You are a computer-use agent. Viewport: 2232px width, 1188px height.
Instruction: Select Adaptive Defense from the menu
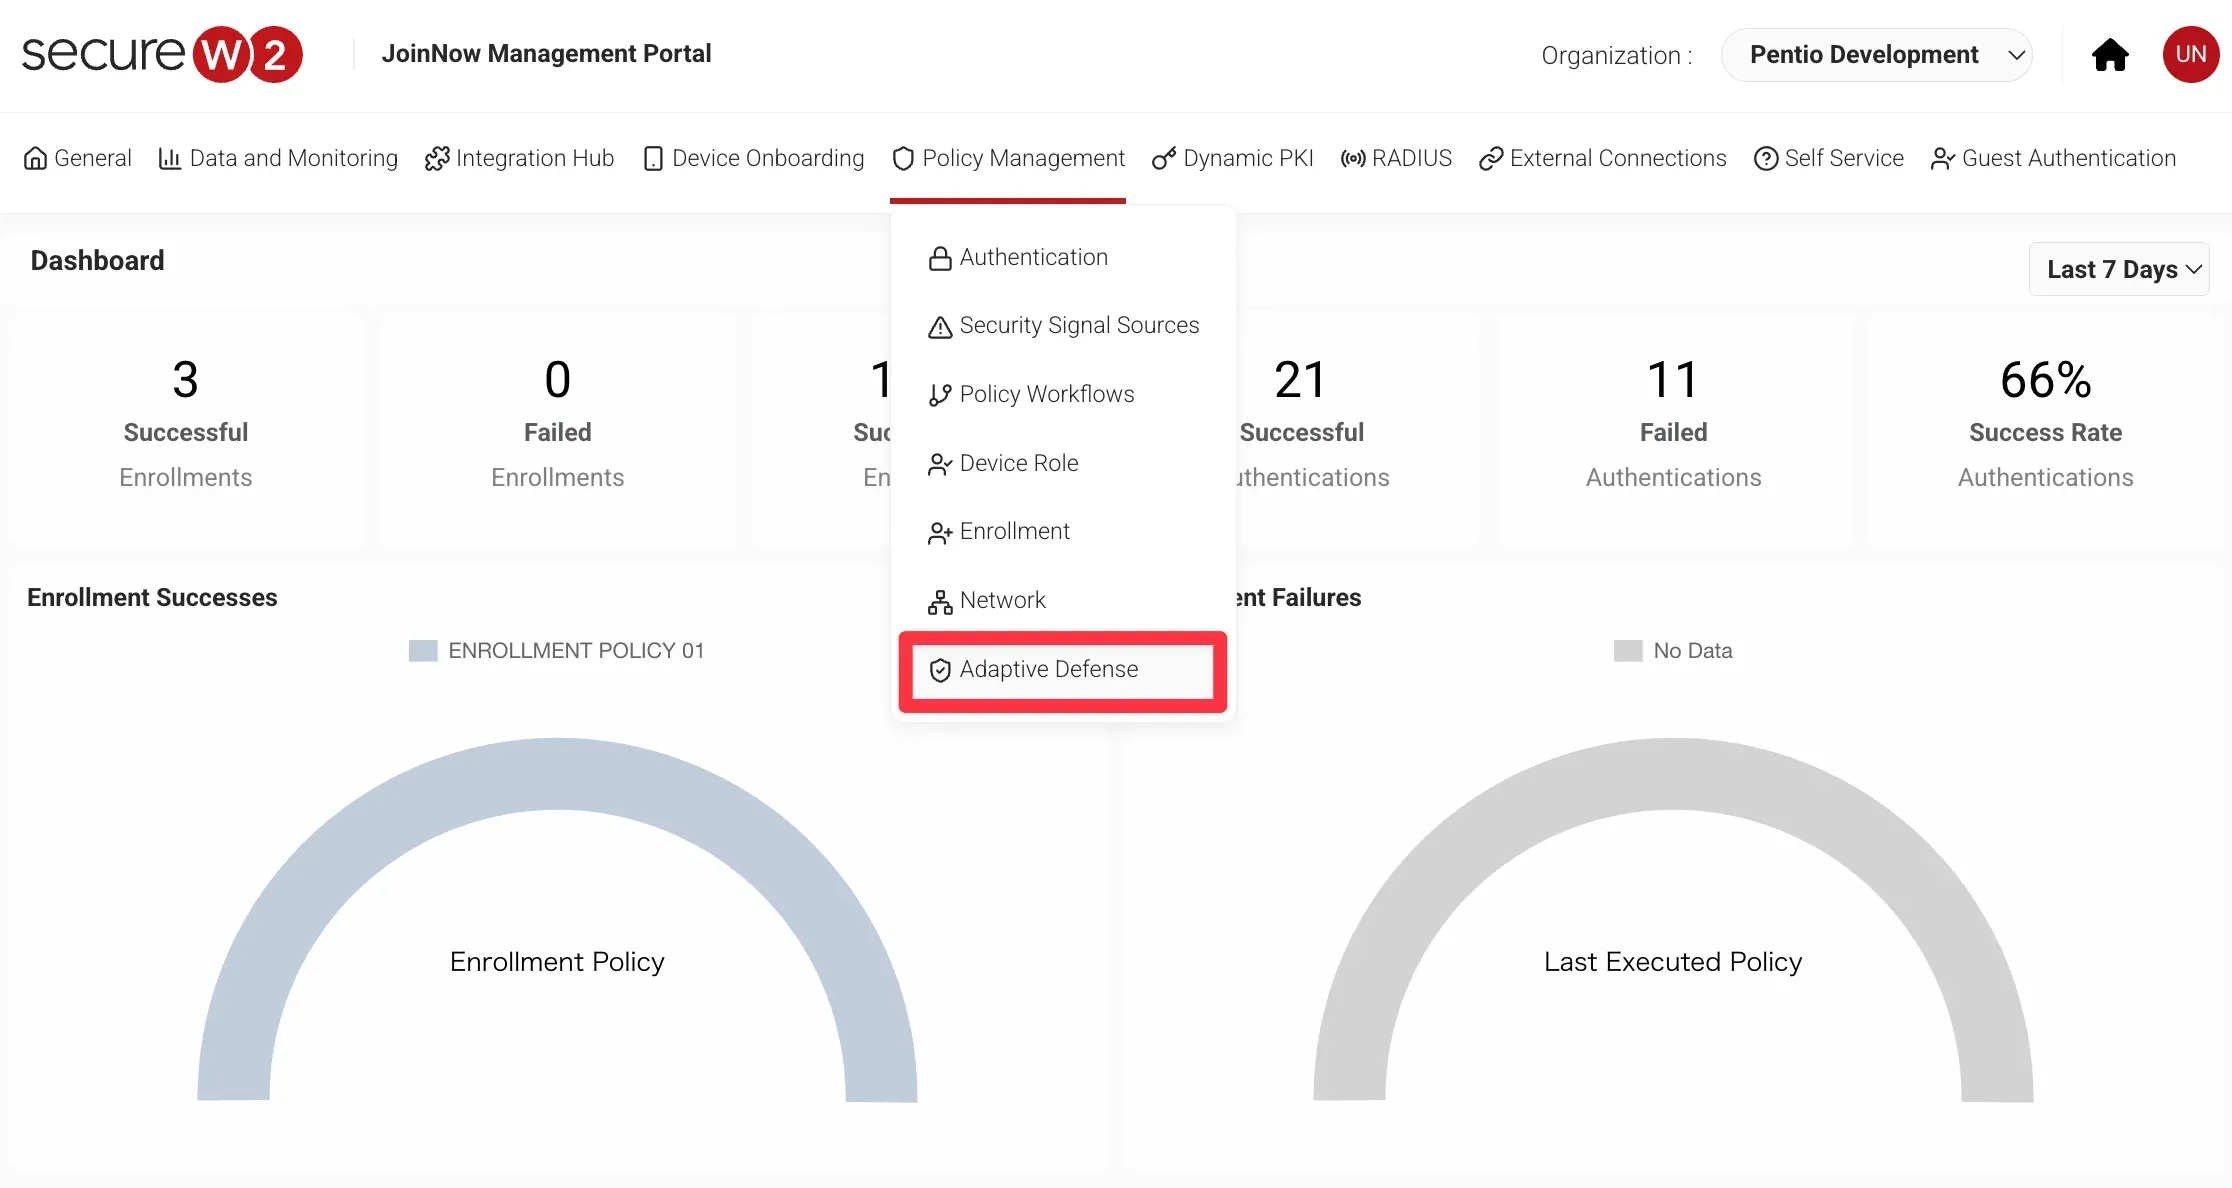(1048, 669)
